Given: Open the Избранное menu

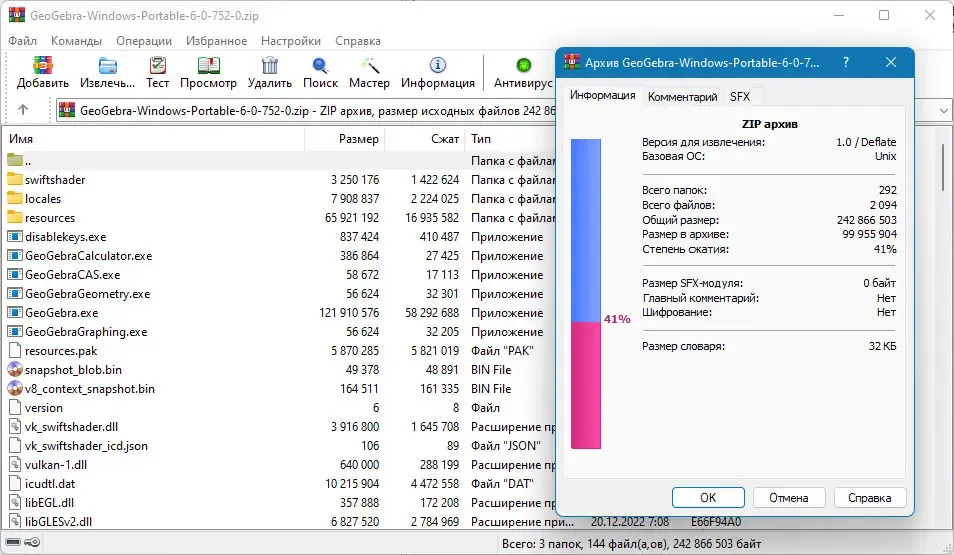Looking at the screenshot, I should (217, 41).
